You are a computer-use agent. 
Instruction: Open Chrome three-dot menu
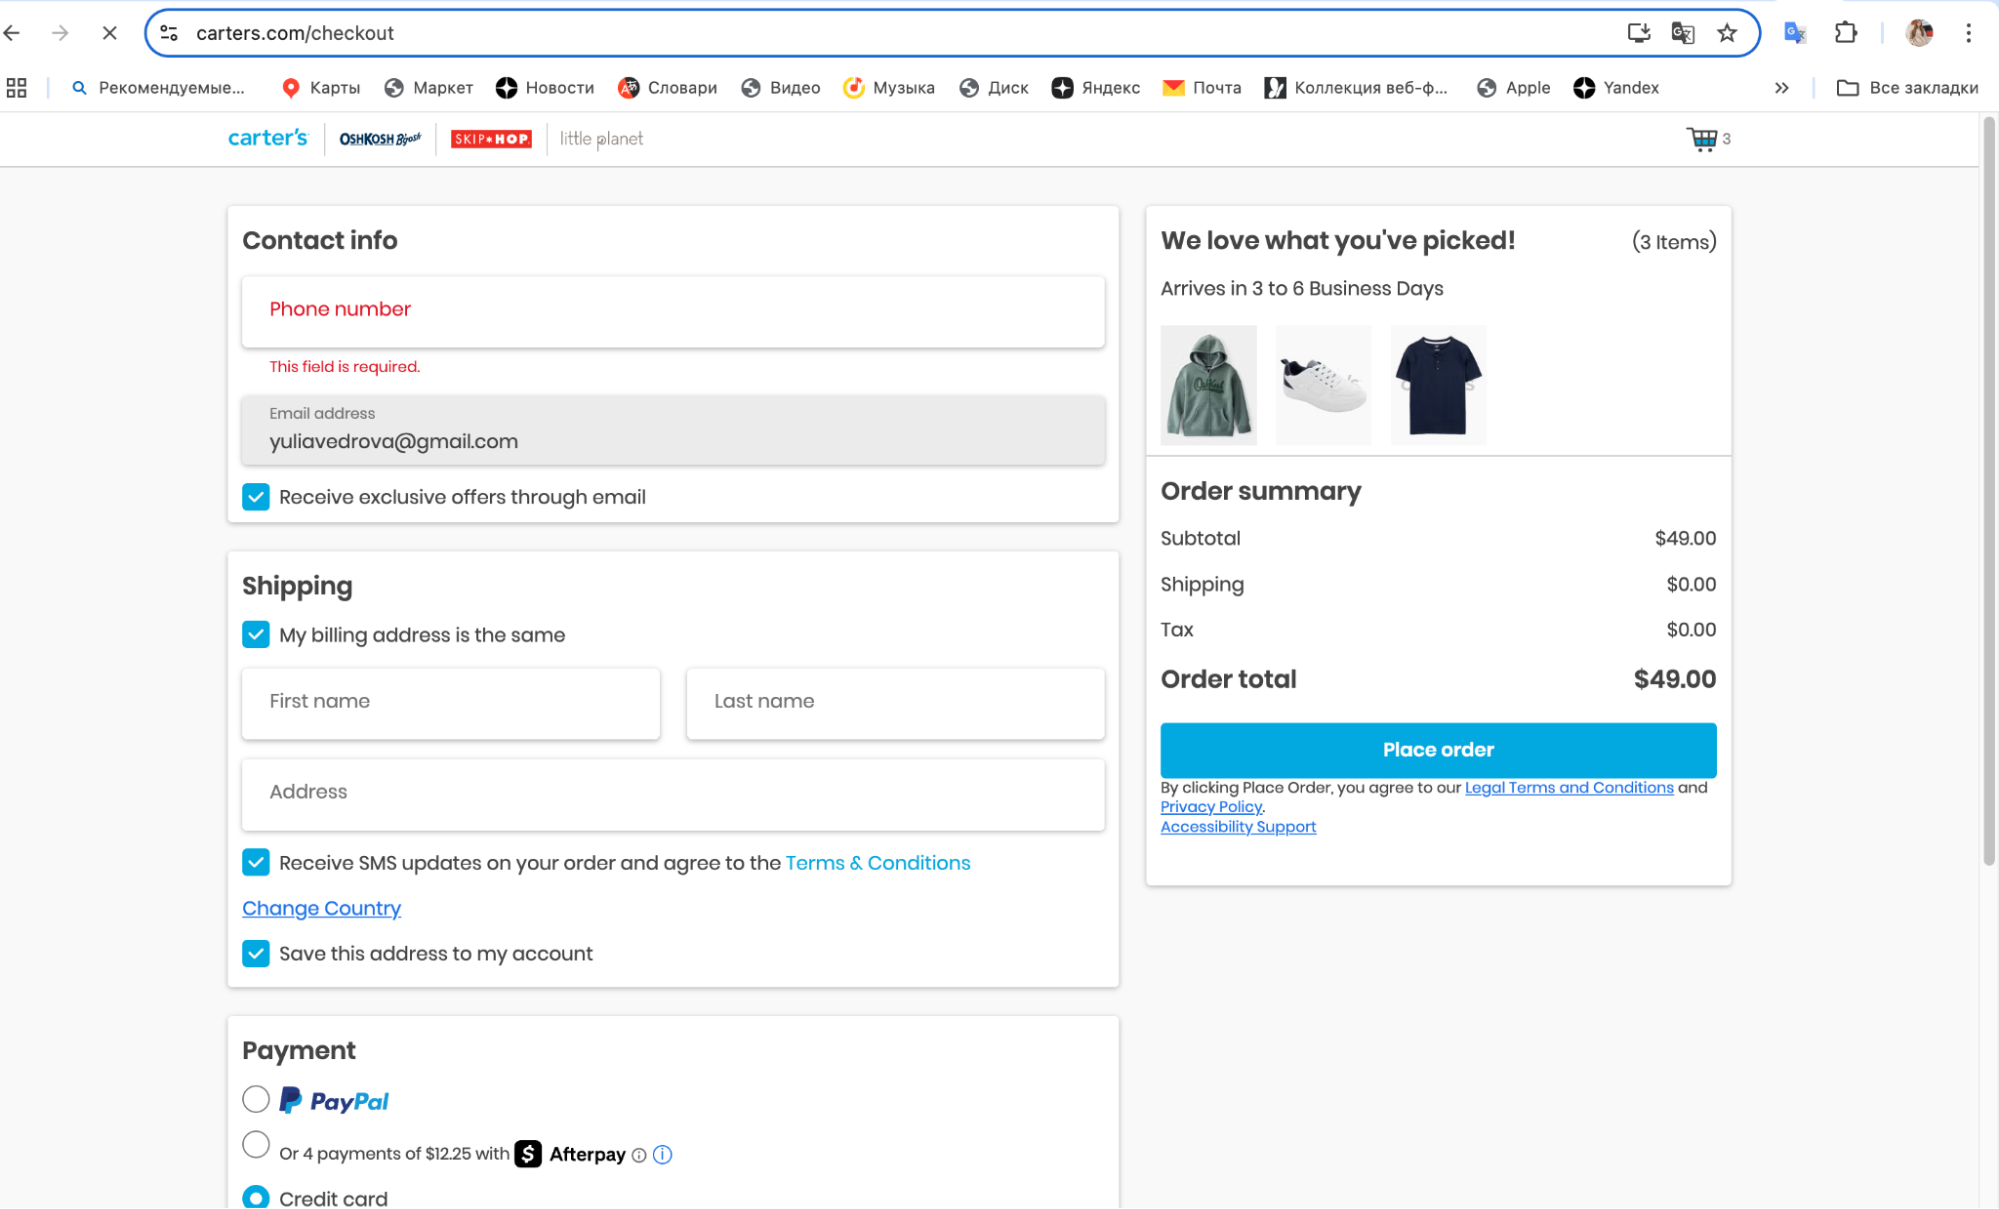1968,33
